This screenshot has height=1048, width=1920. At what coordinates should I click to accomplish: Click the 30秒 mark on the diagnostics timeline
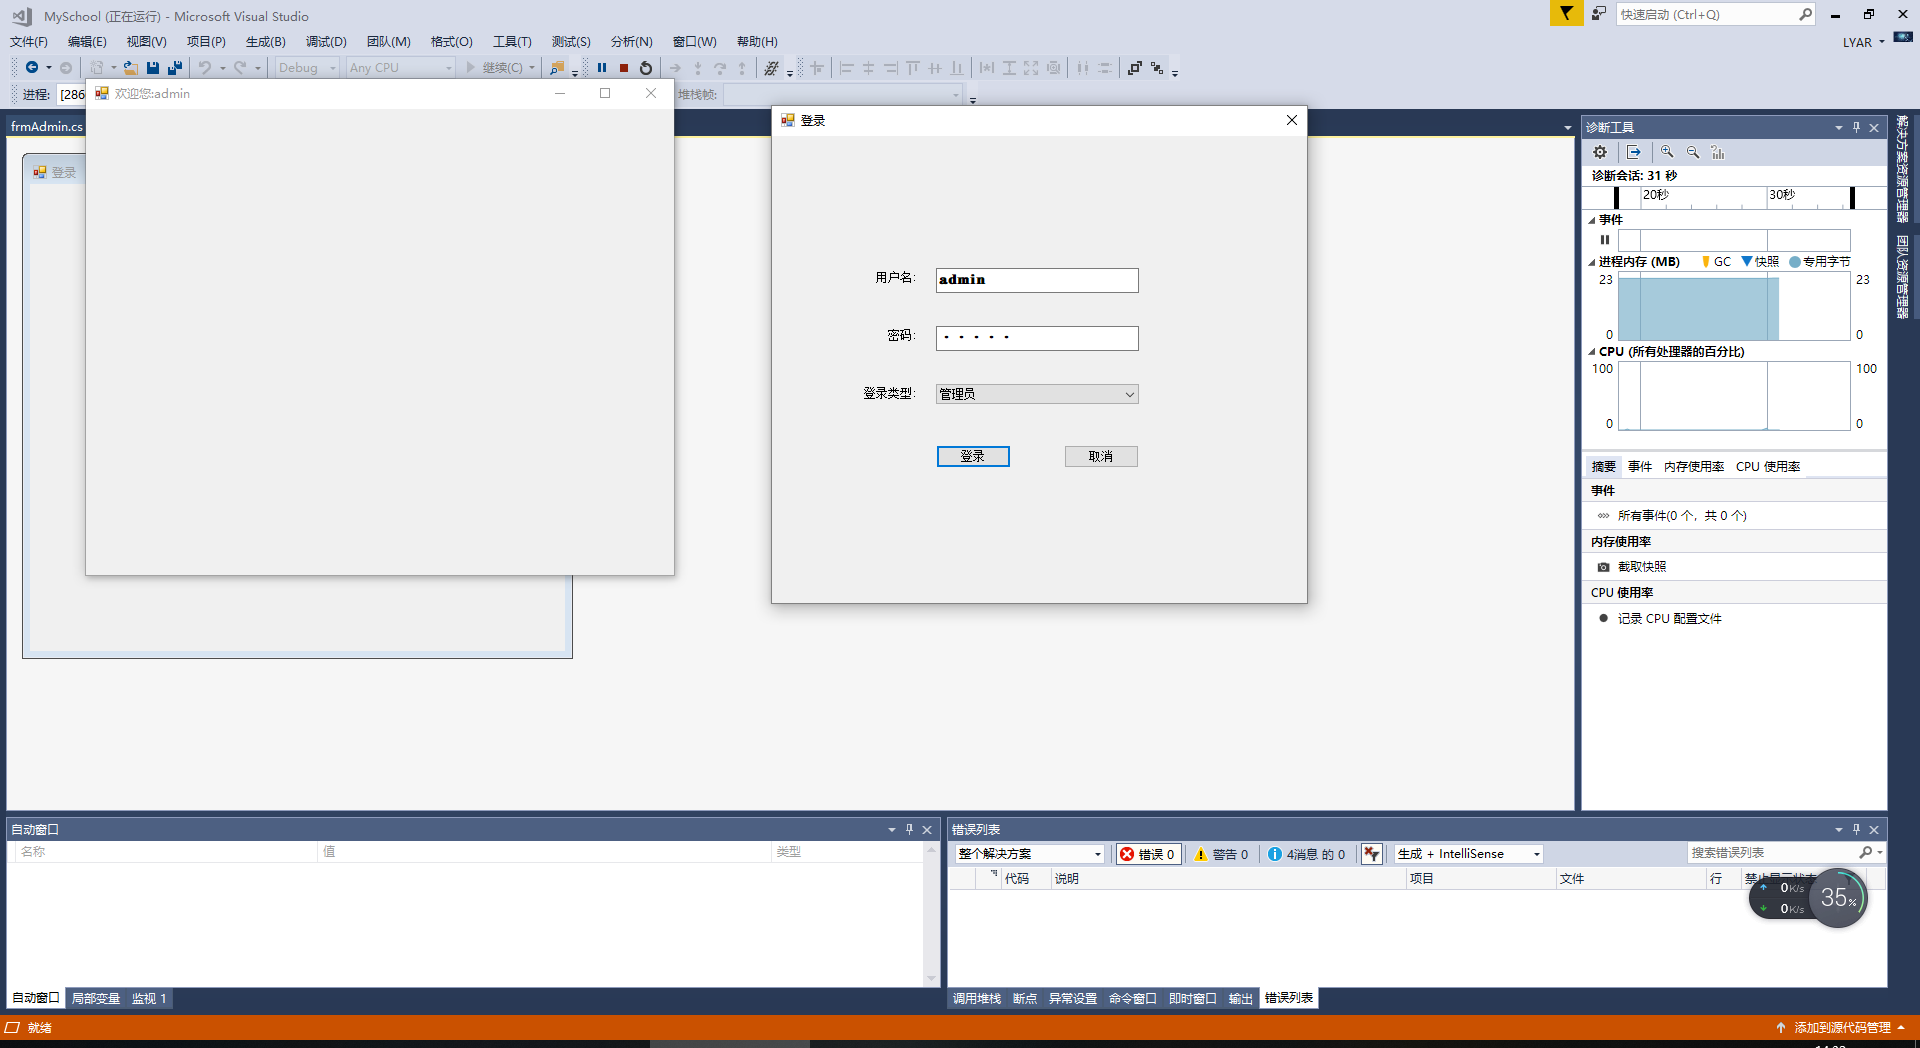(1783, 196)
